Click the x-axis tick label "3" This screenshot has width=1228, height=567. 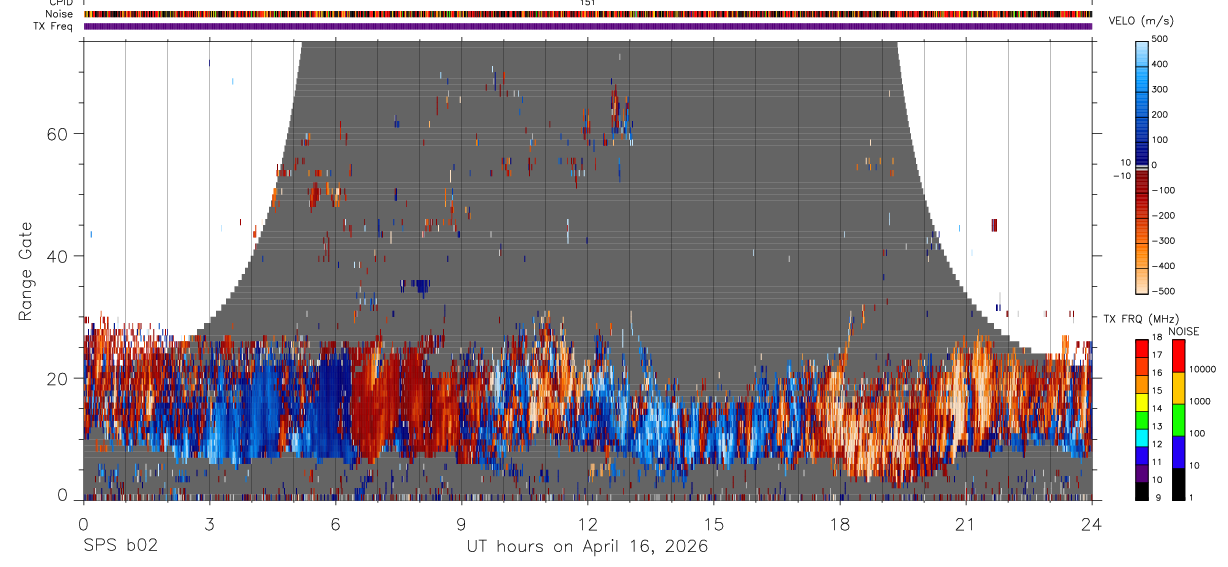coord(209,523)
